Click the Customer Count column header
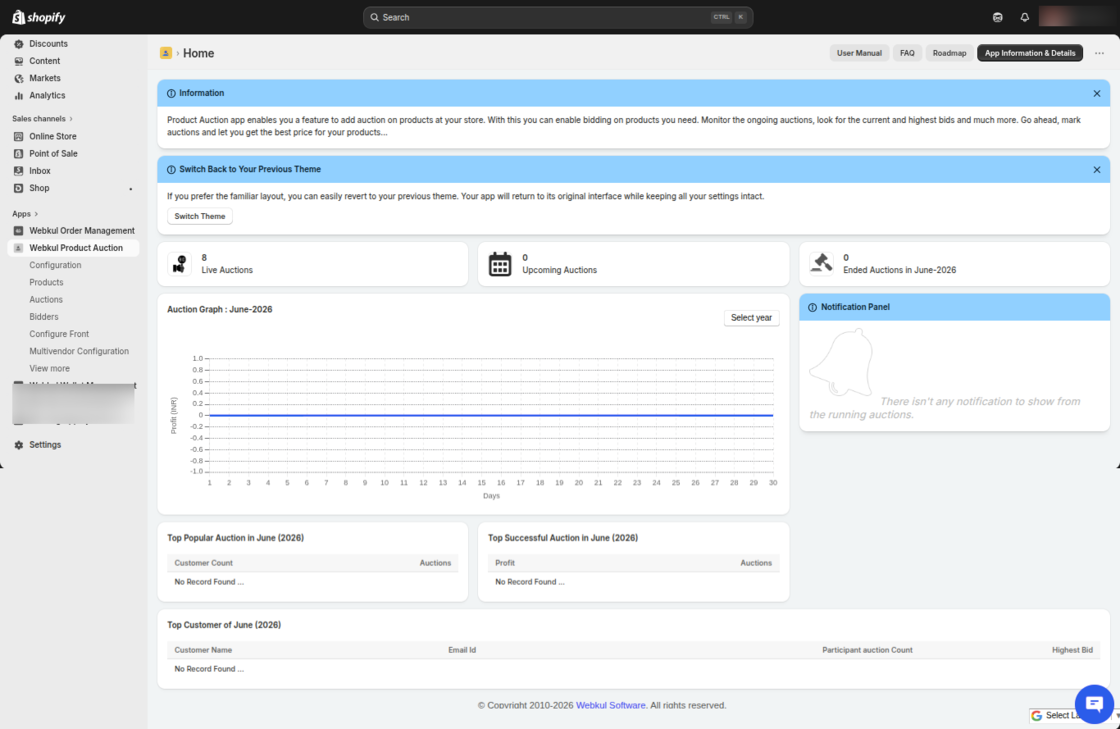 tap(204, 563)
